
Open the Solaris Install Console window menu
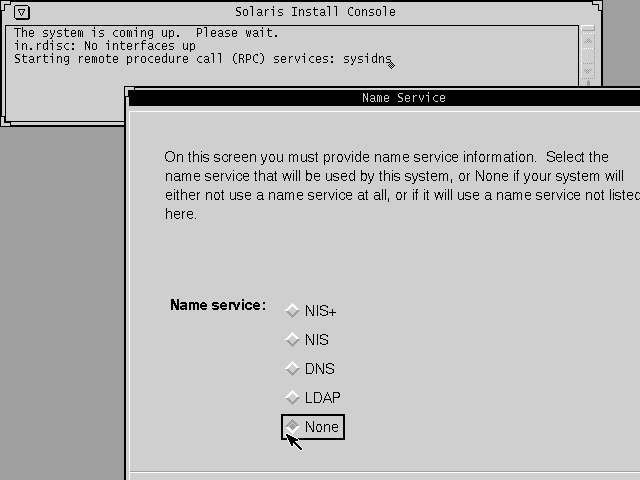pyautogui.click(x=22, y=12)
